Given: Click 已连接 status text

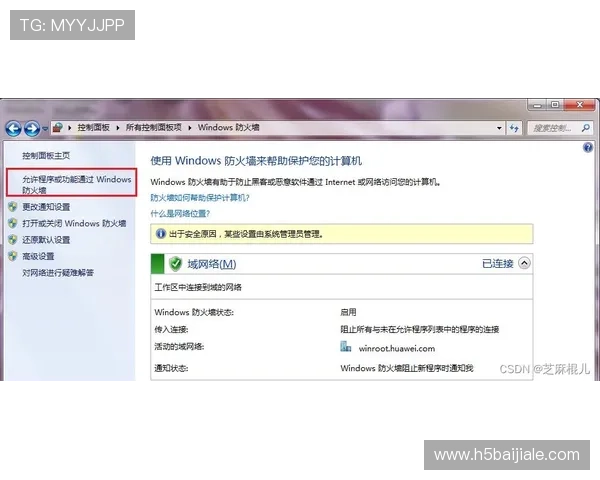Looking at the screenshot, I should coord(497,264).
